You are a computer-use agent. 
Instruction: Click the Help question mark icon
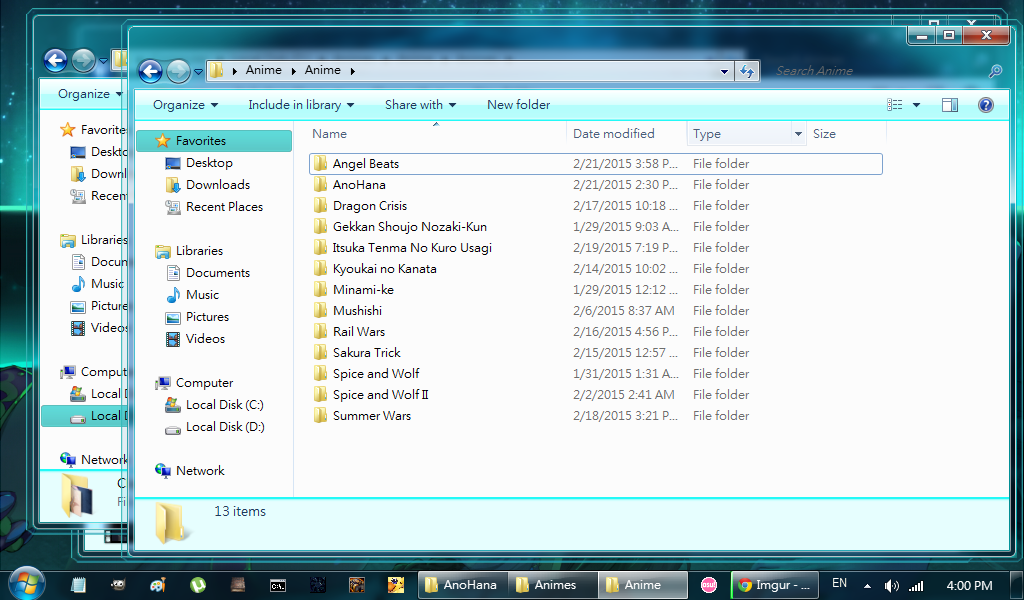pyautogui.click(x=985, y=105)
